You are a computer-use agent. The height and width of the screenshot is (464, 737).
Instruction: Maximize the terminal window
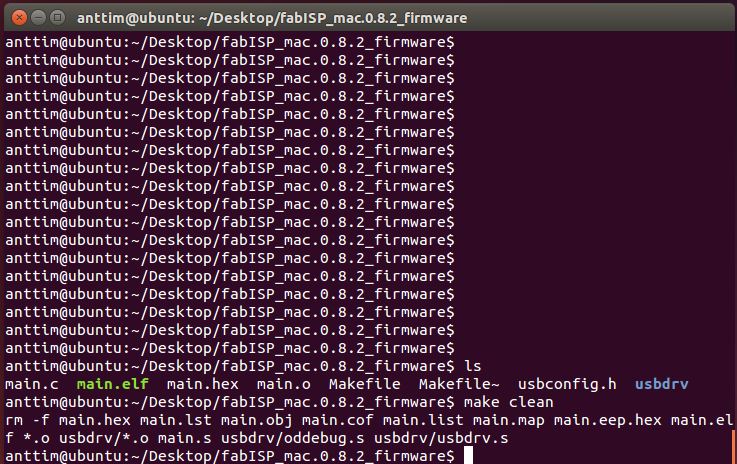point(57,18)
